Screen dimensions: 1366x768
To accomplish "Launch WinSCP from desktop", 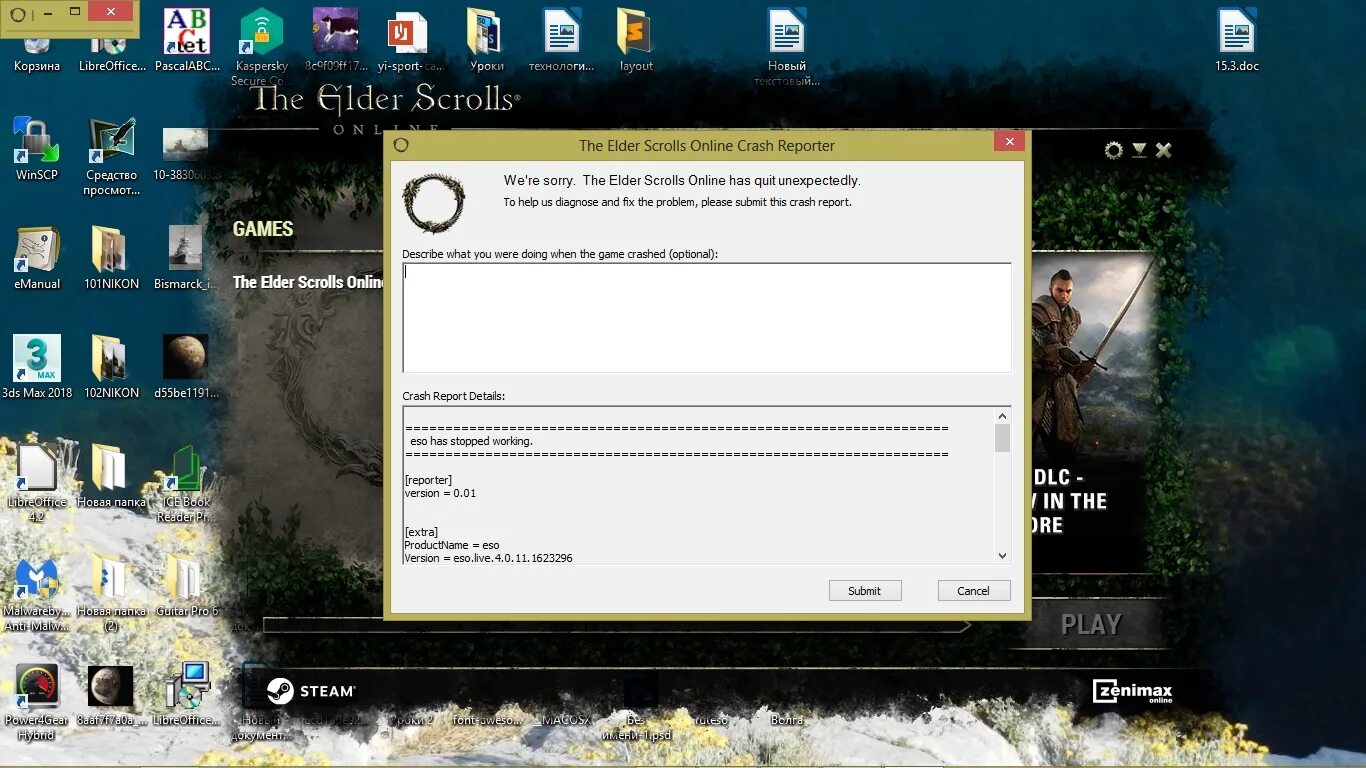I will tap(37, 149).
